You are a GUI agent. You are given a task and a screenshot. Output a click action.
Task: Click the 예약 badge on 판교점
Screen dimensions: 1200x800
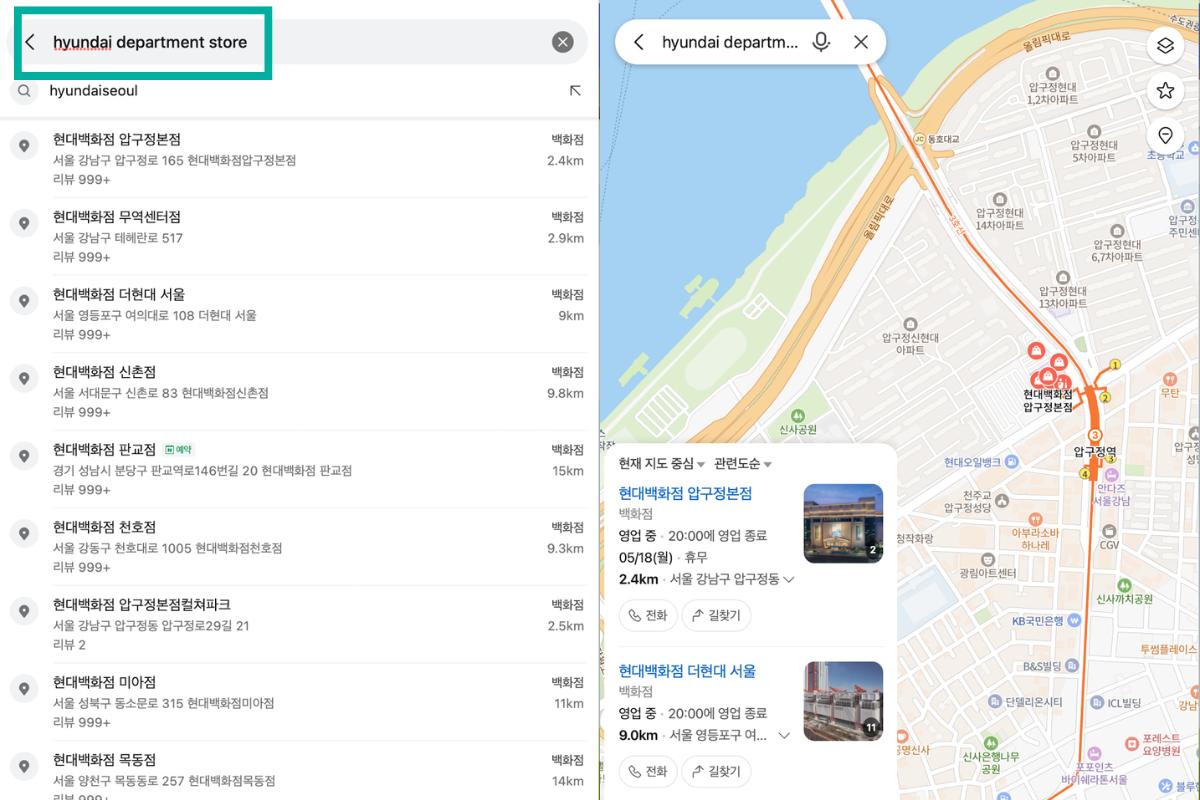(178, 450)
